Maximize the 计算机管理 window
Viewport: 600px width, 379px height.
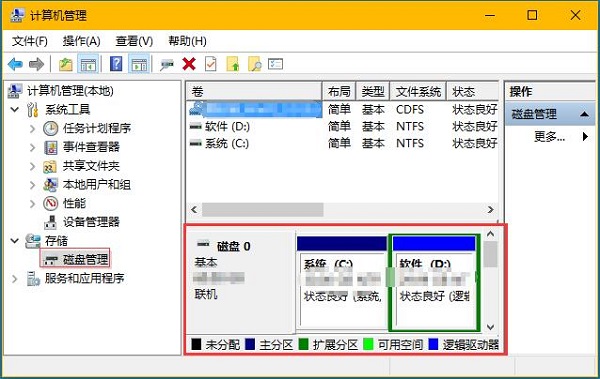532,15
